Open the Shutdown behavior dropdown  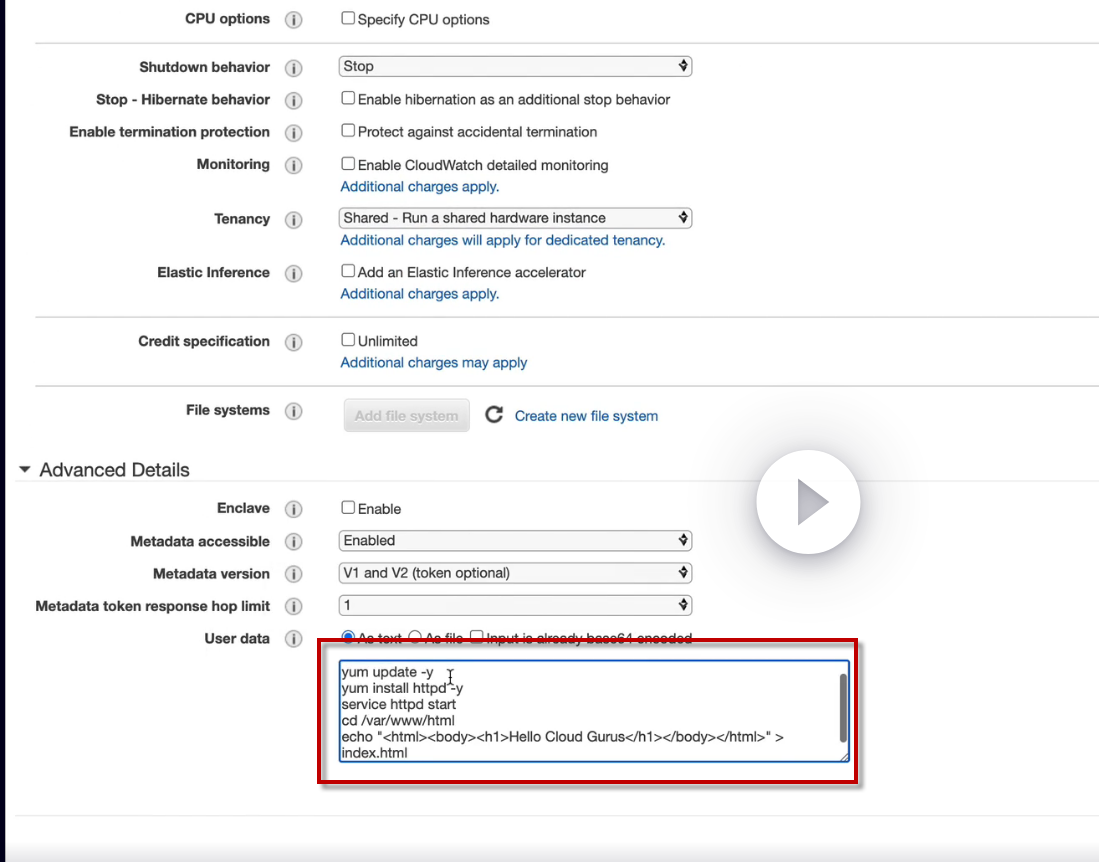[515, 67]
